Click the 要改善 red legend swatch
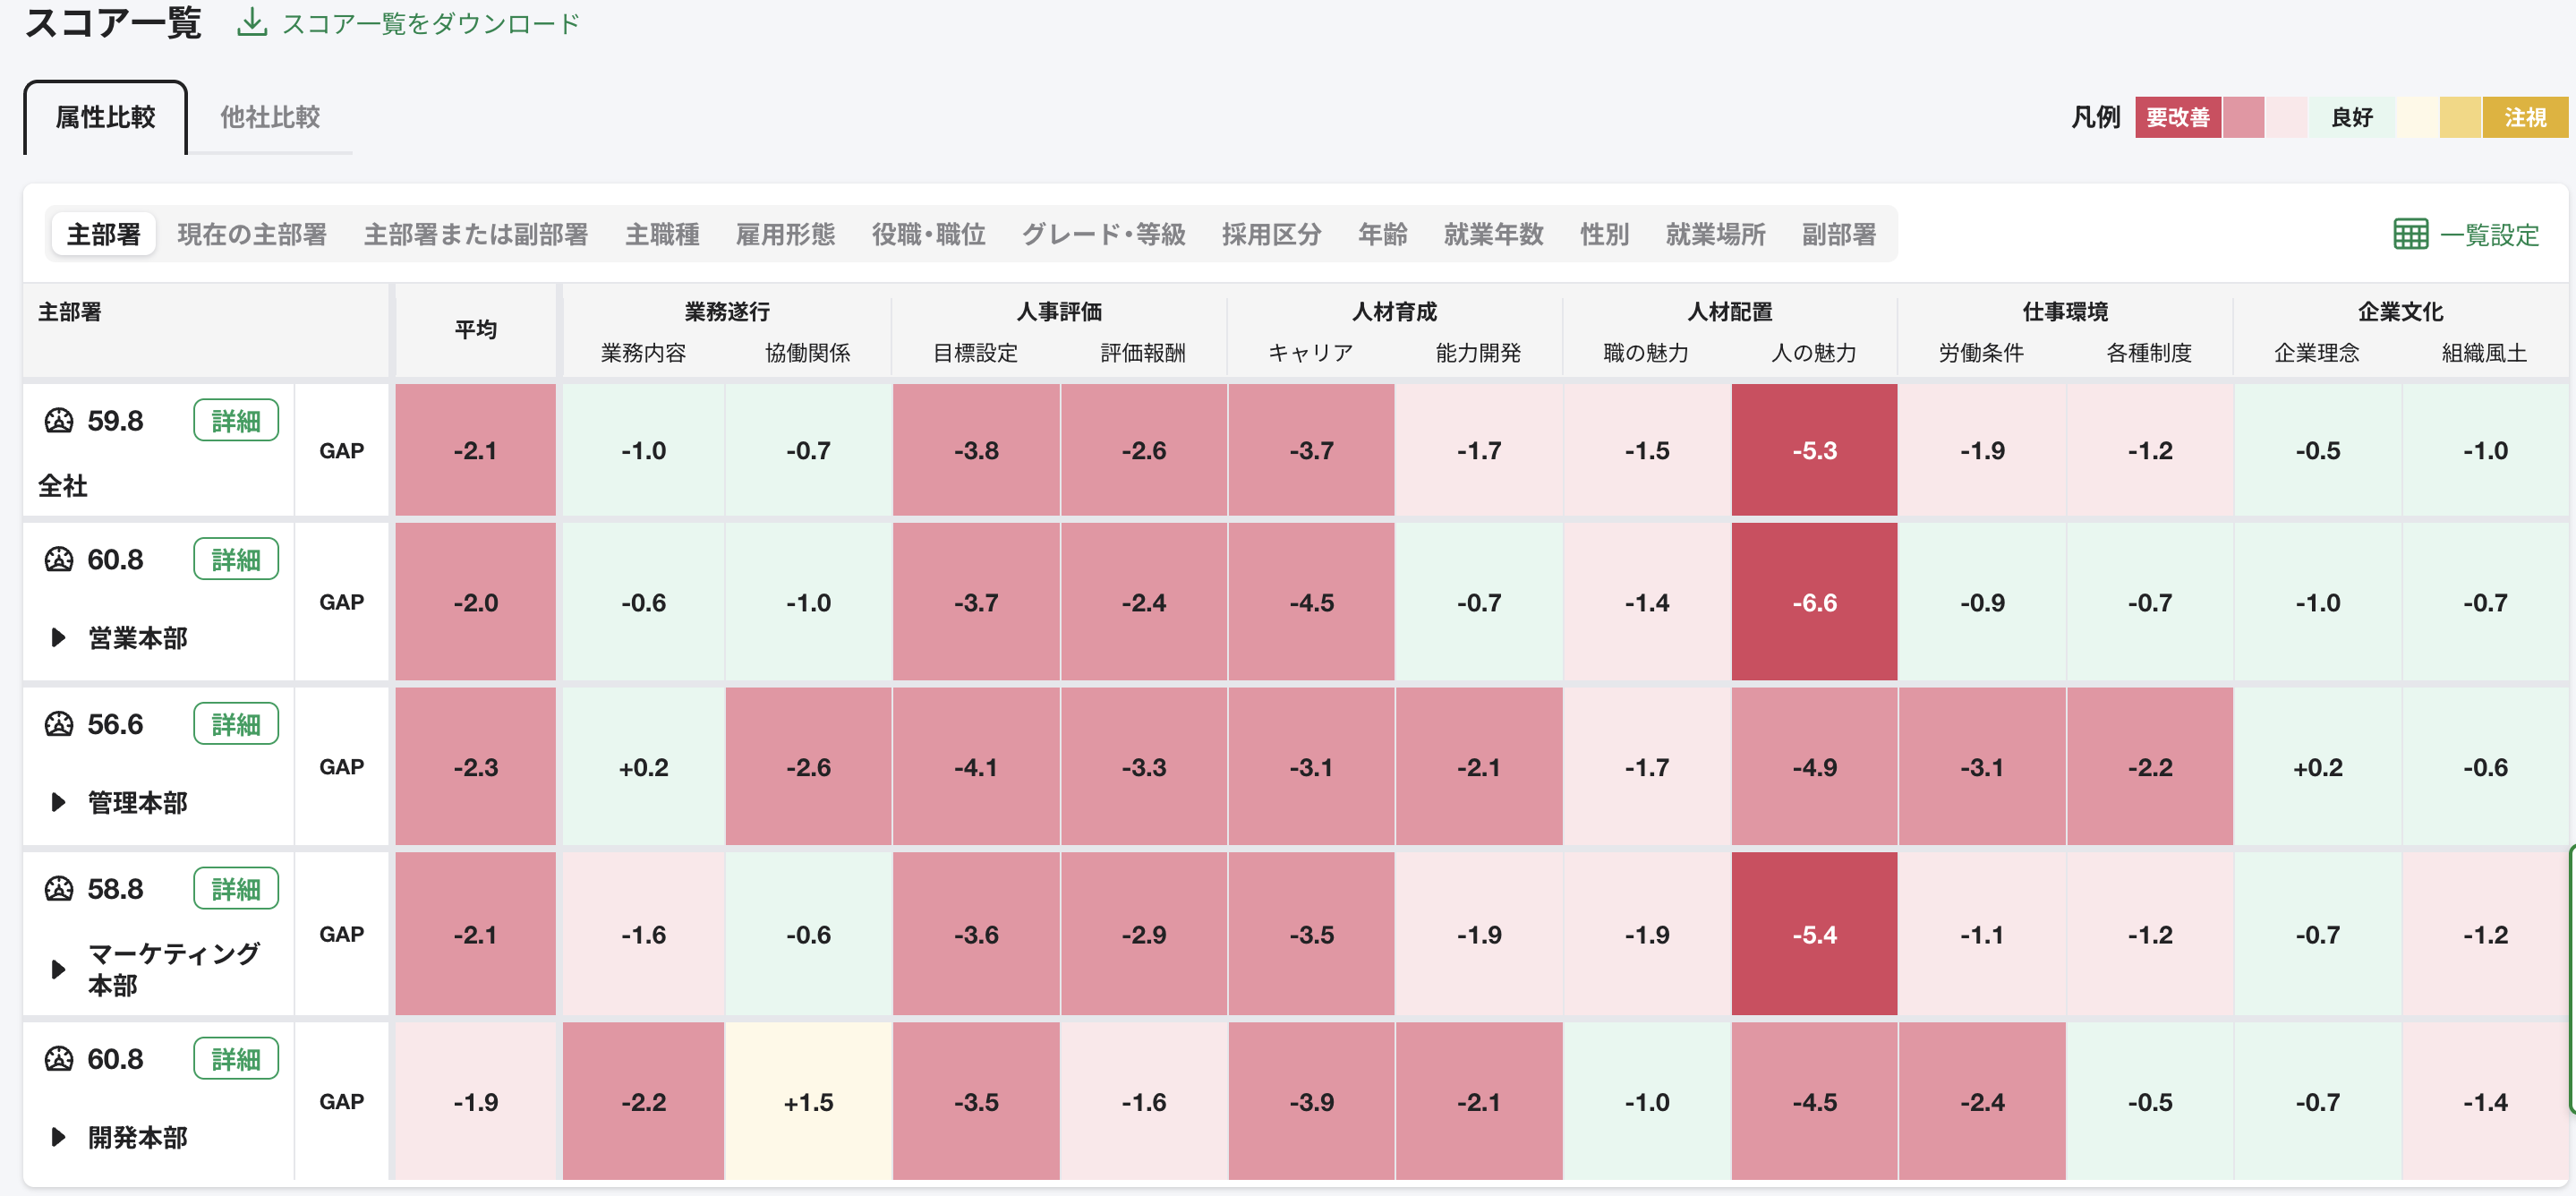Image resolution: width=2576 pixels, height=1196 pixels. 2178,117
